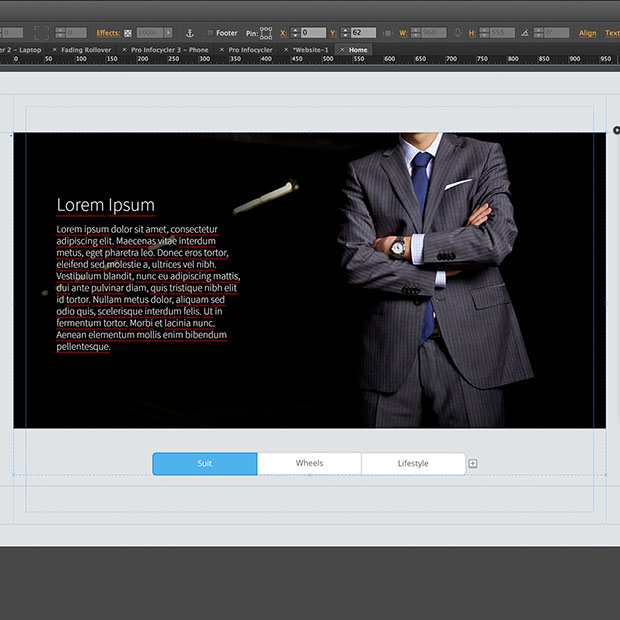Open the widget options arrow flyout
This screenshot has width=620, height=620.
(616, 130)
